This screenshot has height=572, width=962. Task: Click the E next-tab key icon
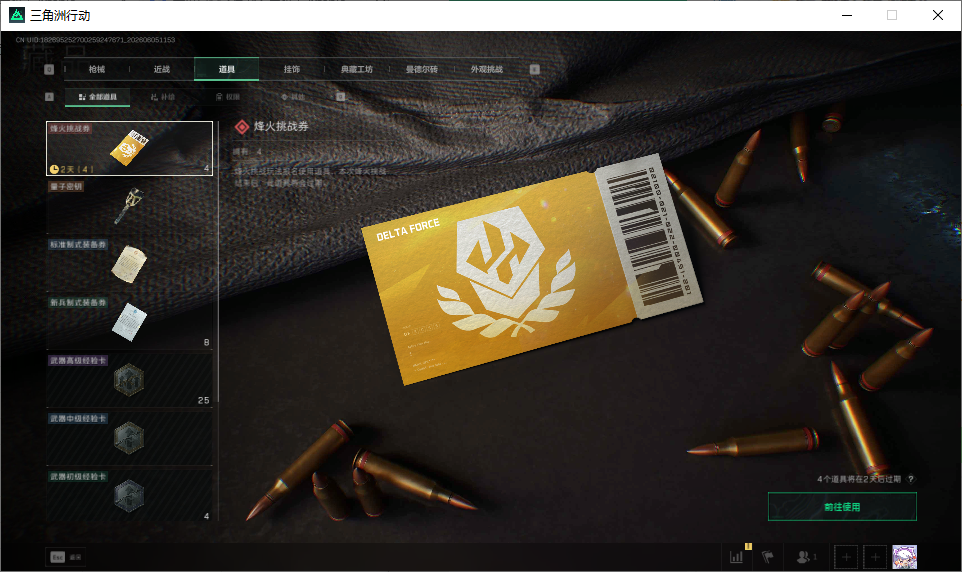(534, 69)
